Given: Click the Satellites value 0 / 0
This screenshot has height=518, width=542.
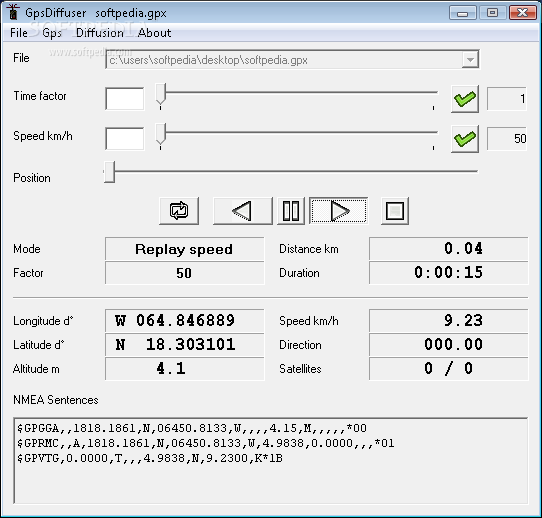Looking at the screenshot, I should point(449,369).
